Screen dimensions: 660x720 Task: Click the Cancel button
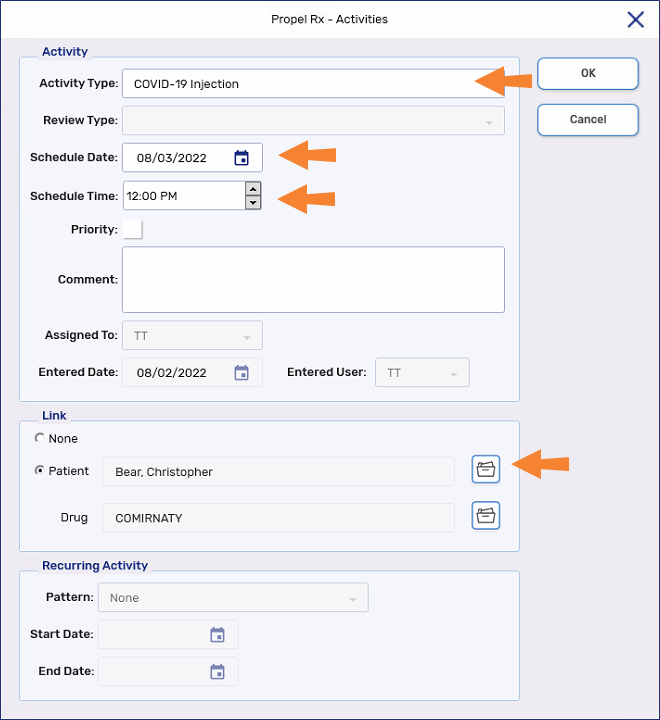tap(587, 120)
